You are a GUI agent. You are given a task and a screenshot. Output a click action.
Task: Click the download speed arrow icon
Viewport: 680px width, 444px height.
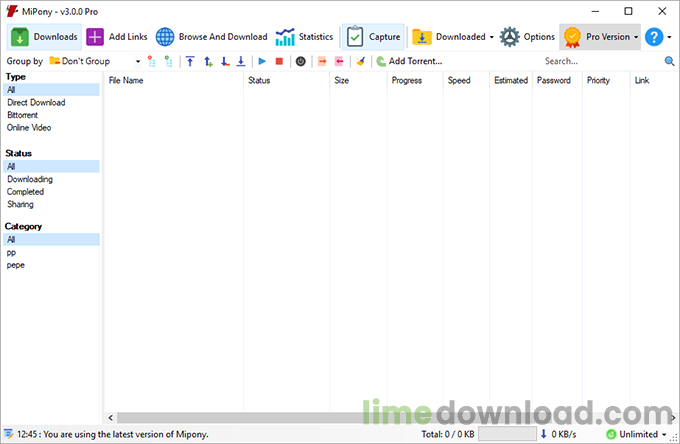pos(543,434)
